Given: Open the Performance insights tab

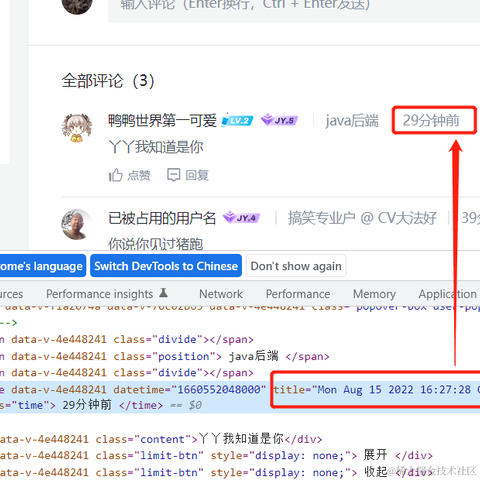Looking at the screenshot, I should click(x=107, y=294).
